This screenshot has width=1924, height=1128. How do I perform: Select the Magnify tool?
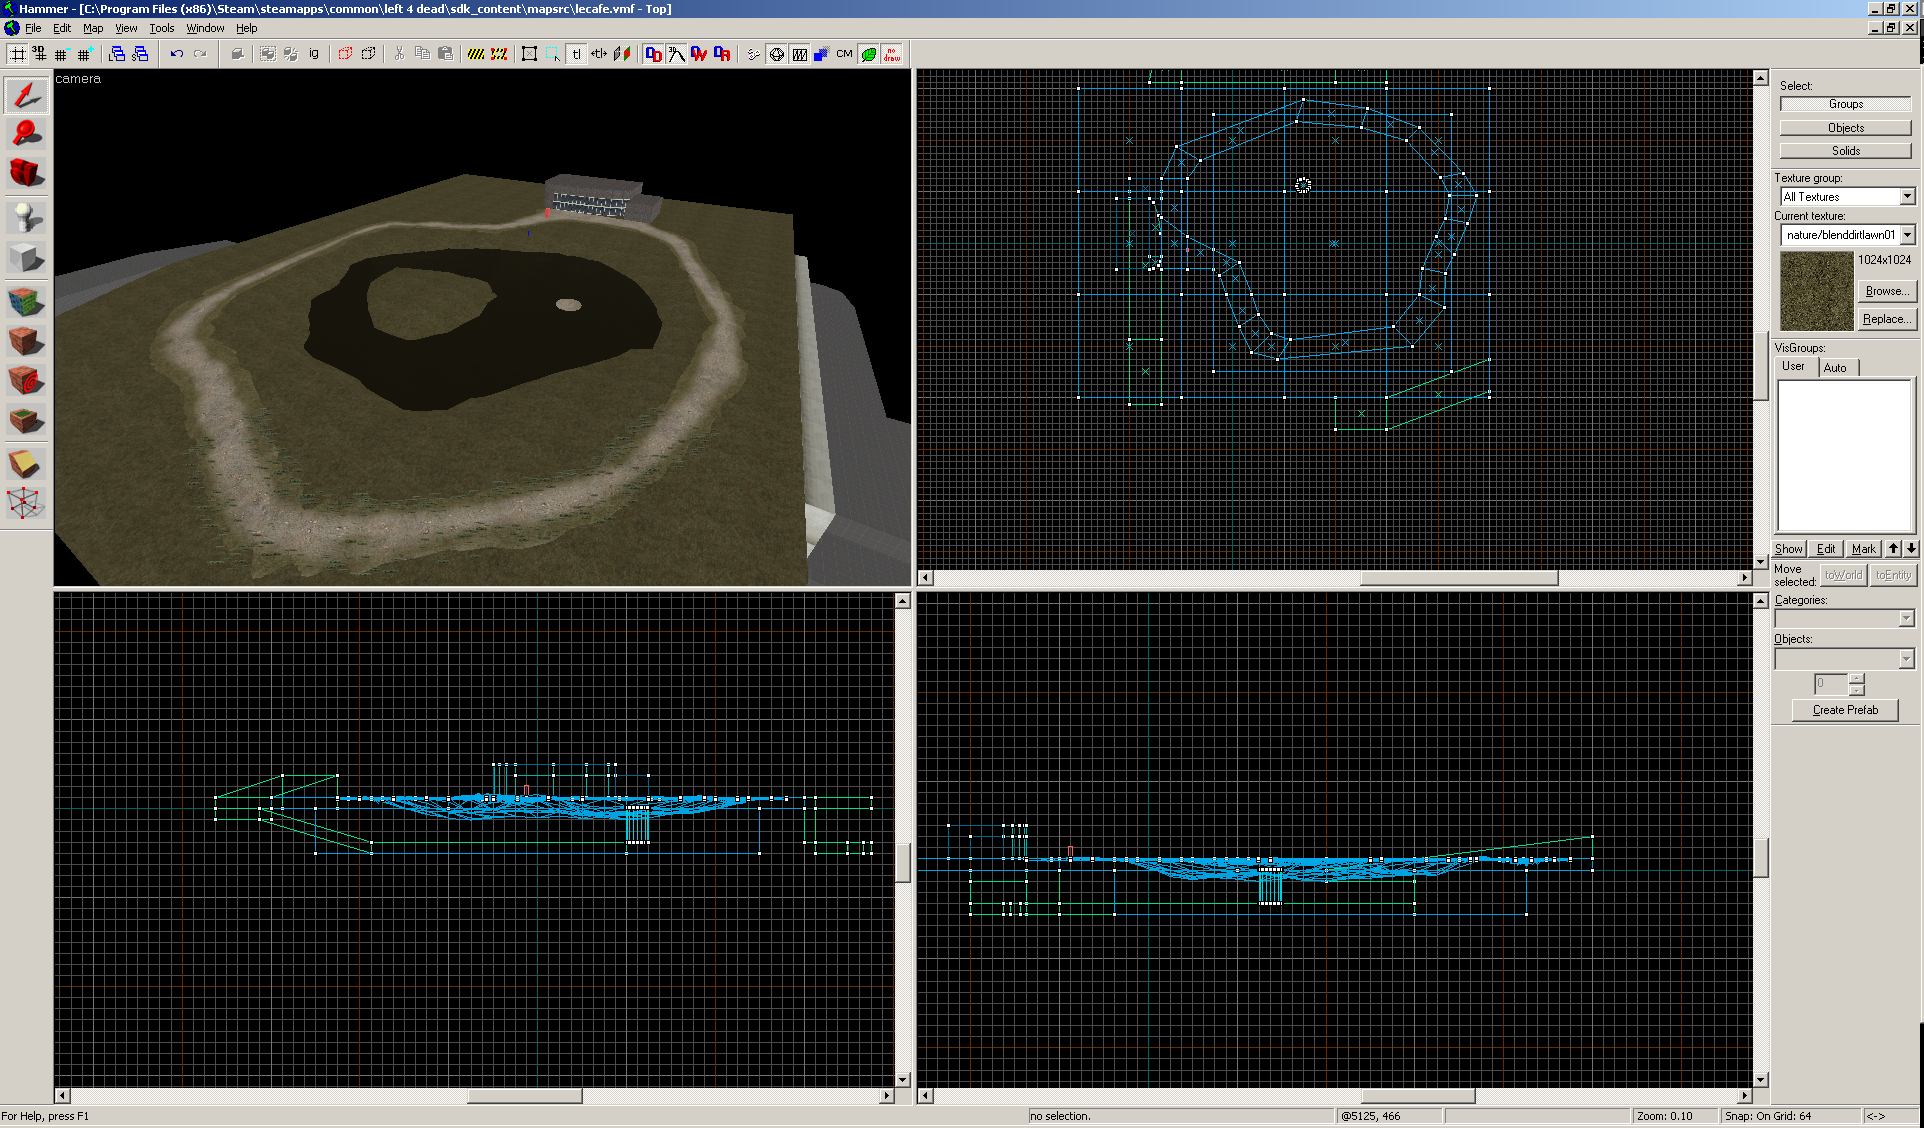point(26,133)
